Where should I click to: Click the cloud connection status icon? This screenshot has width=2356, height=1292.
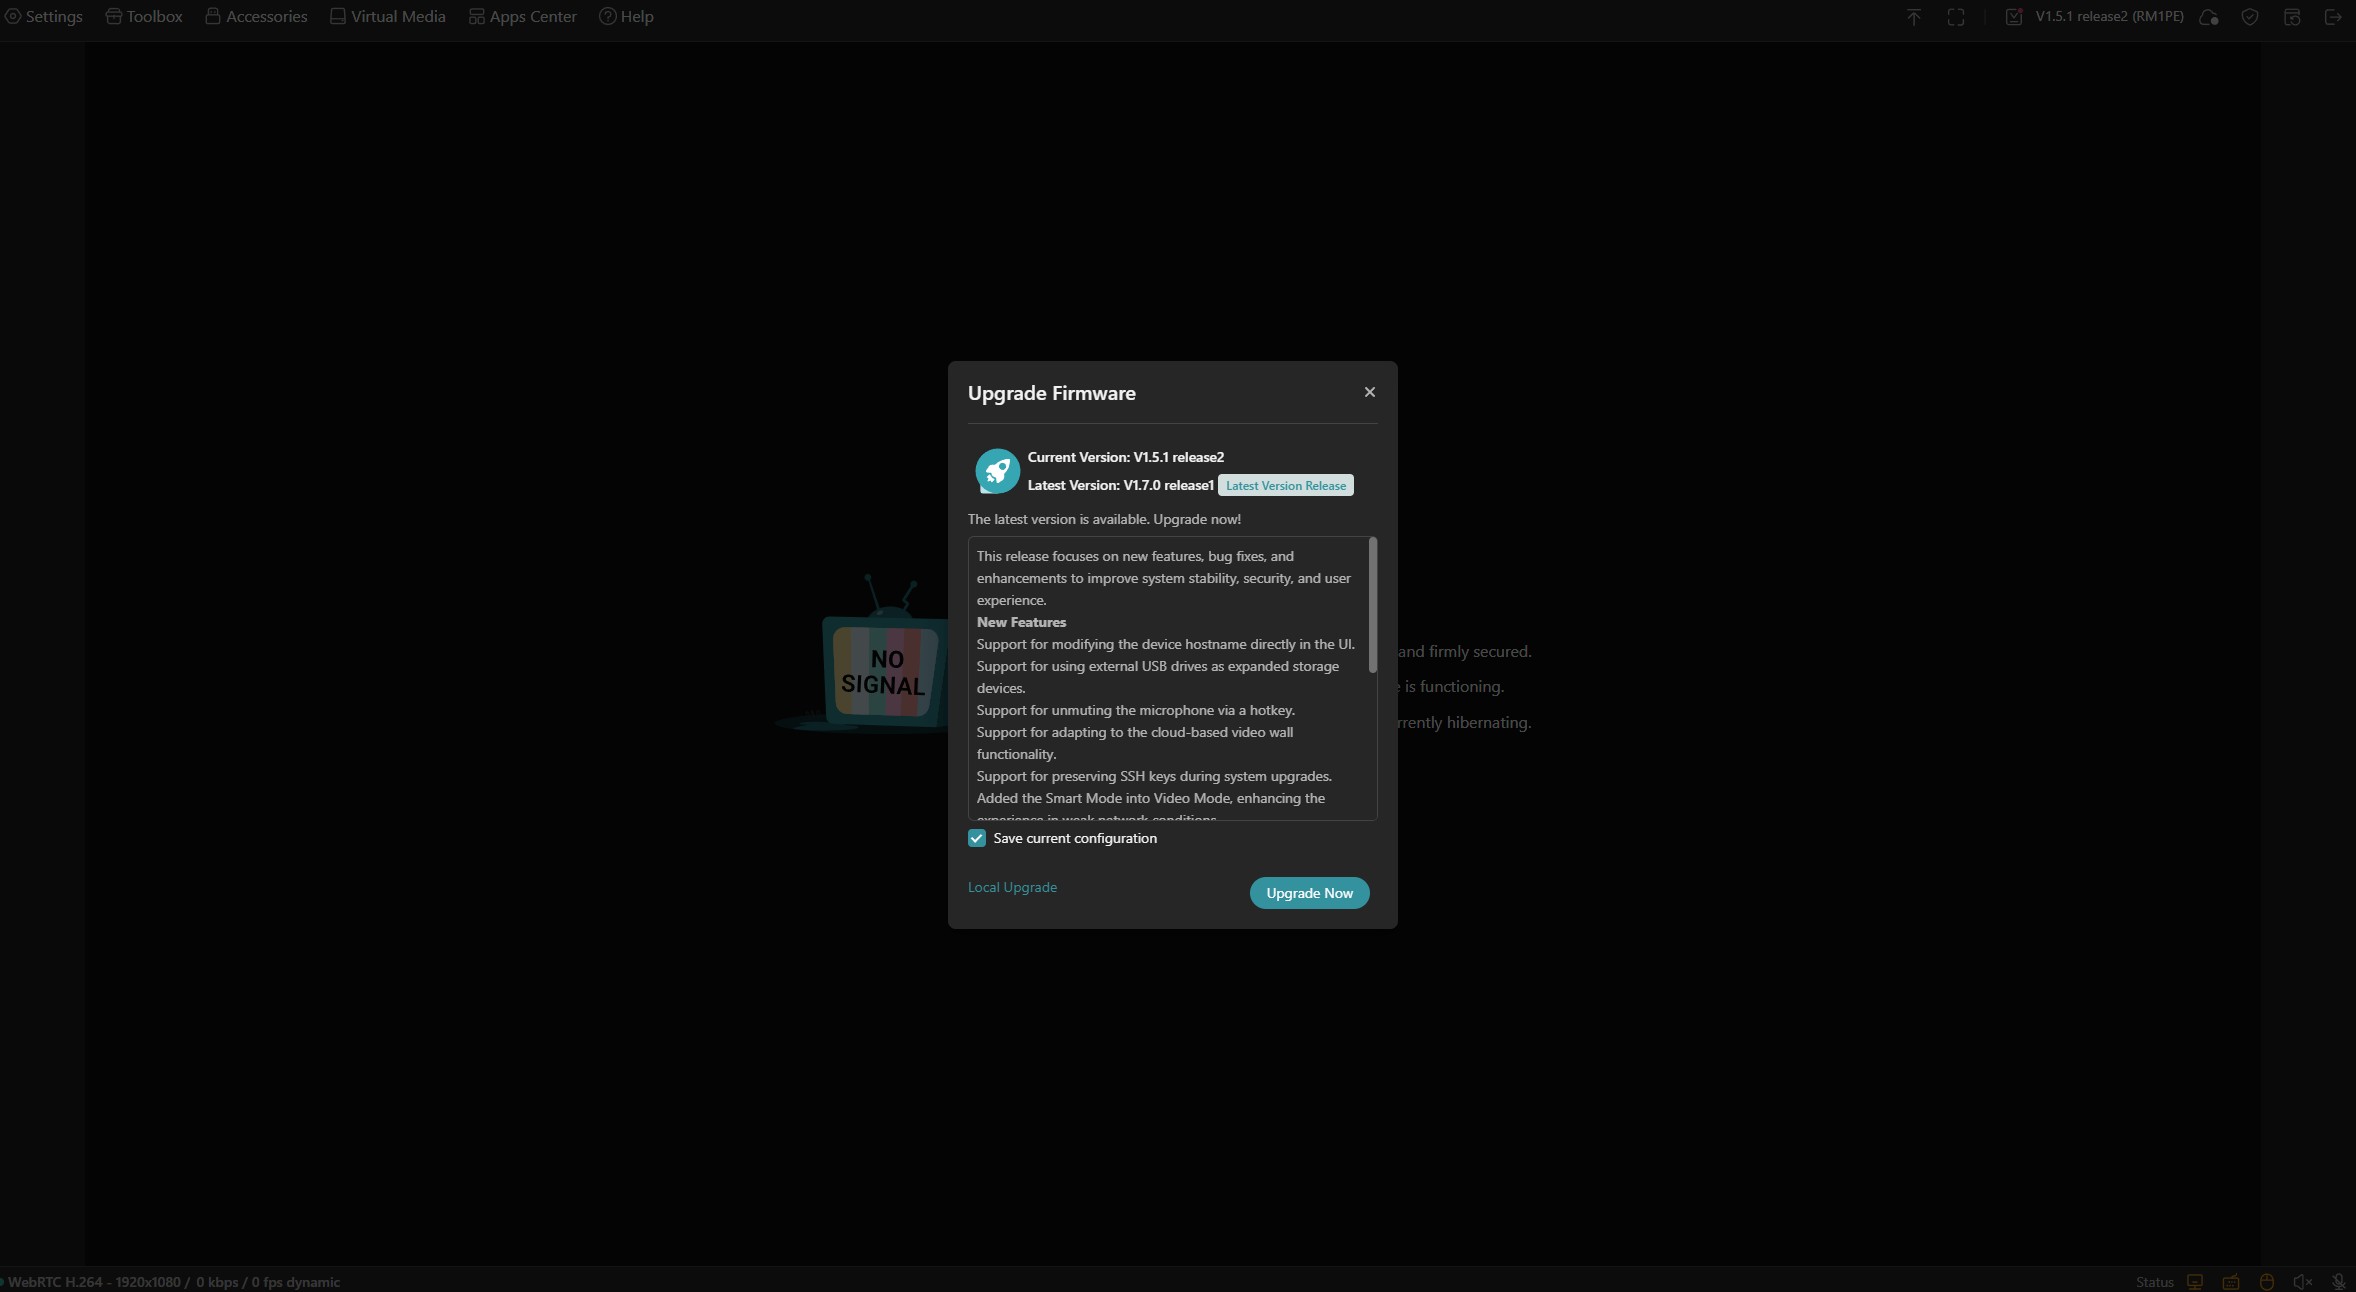2209,17
